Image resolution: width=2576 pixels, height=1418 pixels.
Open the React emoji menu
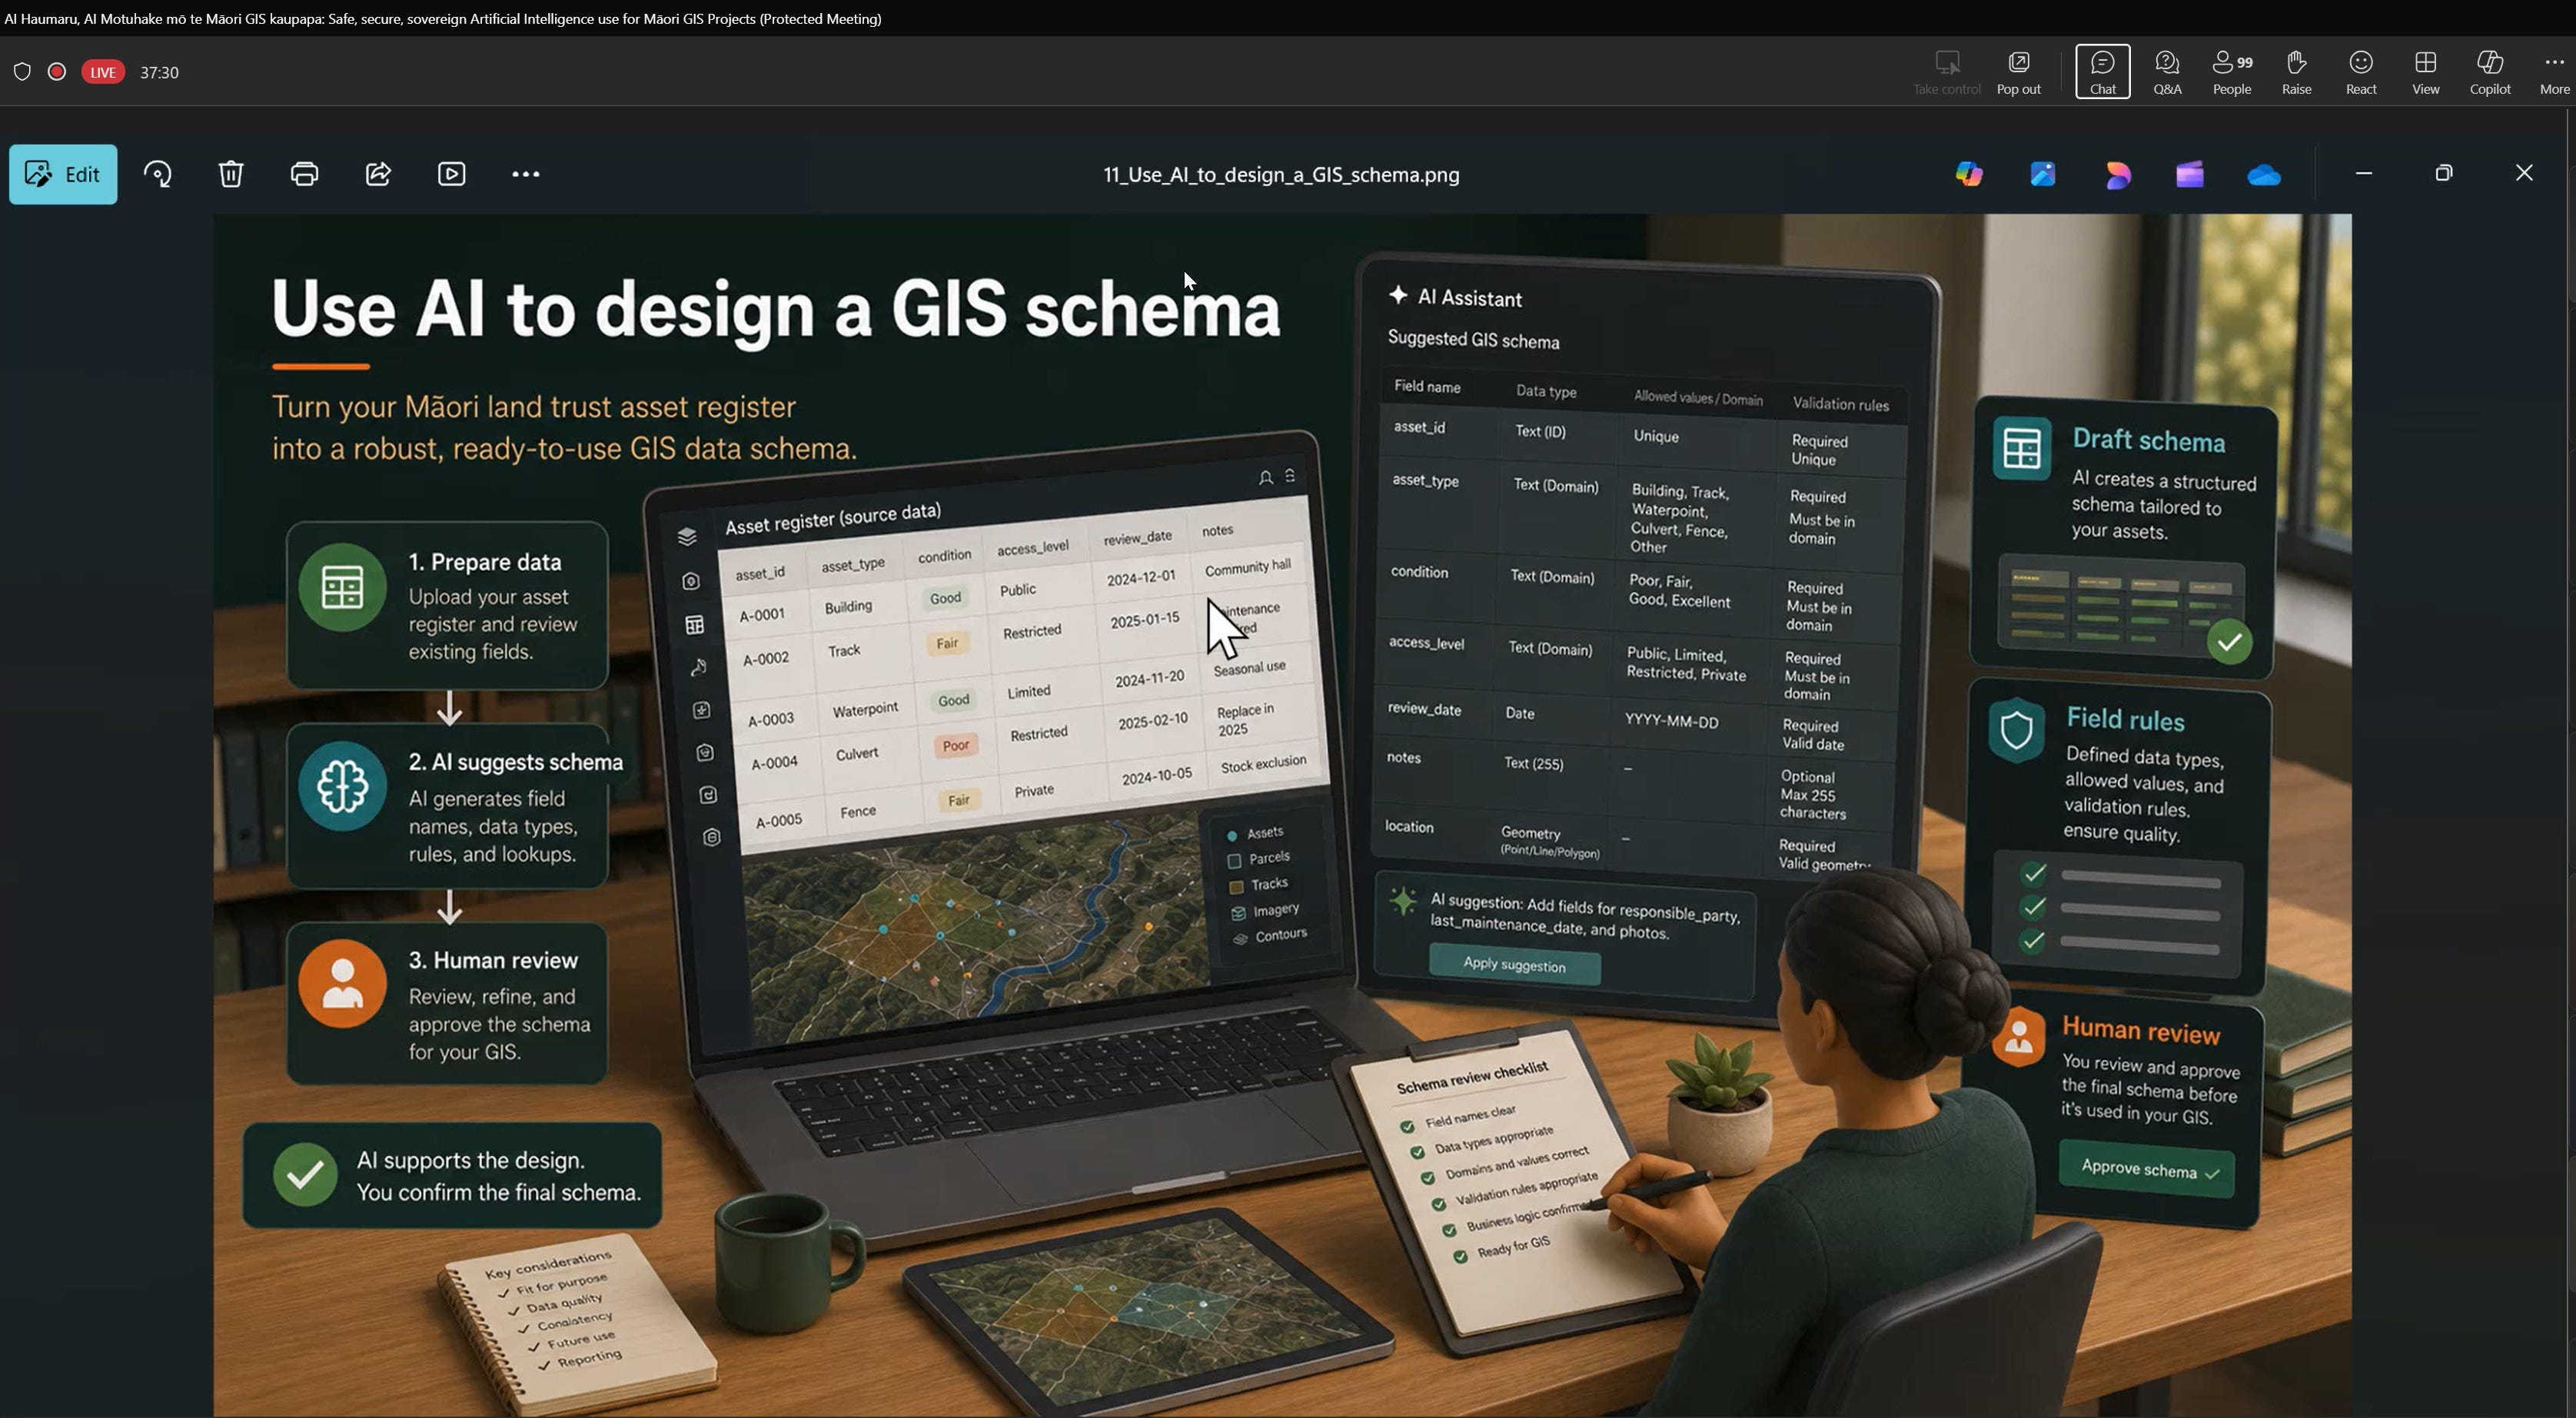(x=2361, y=72)
